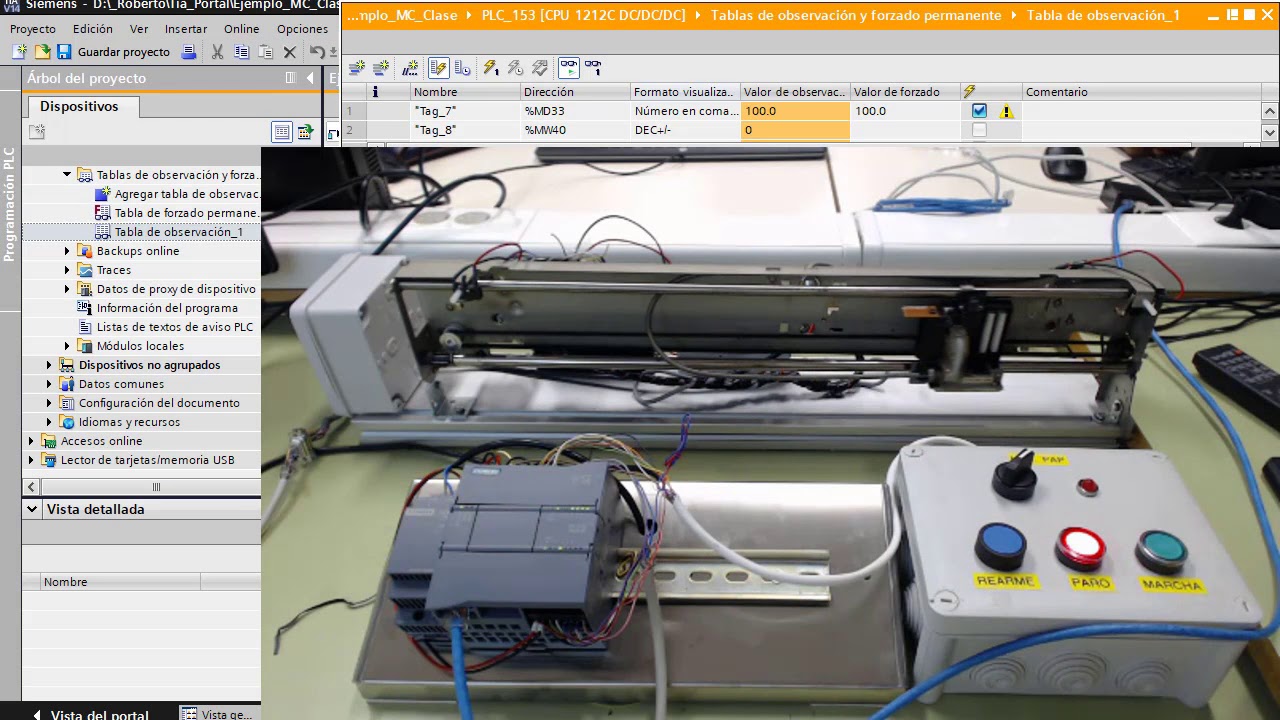This screenshot has height=720, width=1280.
Task: Toggle the Show force columns icon
Action: 438,68
